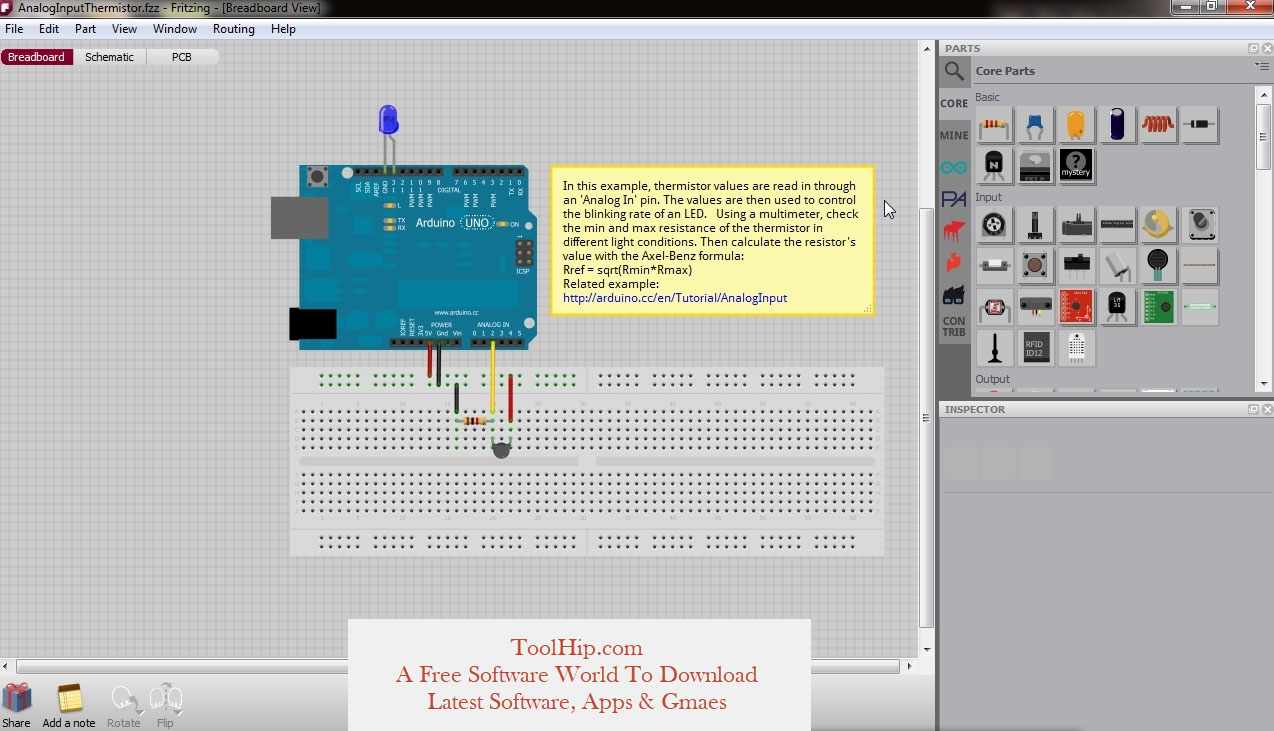The height and width of the screenshot is (731, 1274).
Task: Open the Window menu
Action: click(175, 29)
